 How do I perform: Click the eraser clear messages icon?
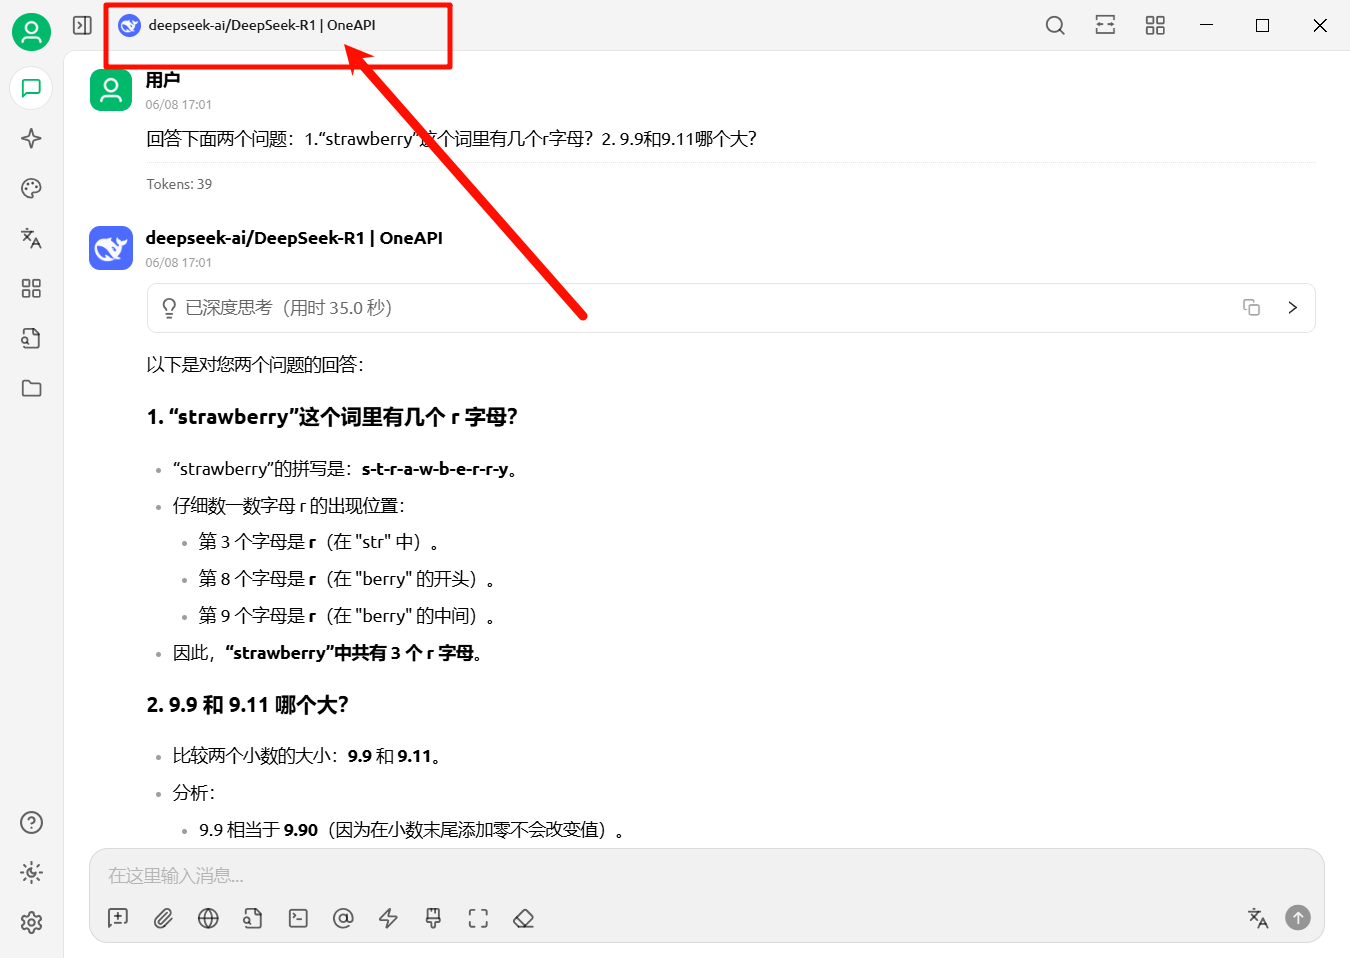pos(523,918)
